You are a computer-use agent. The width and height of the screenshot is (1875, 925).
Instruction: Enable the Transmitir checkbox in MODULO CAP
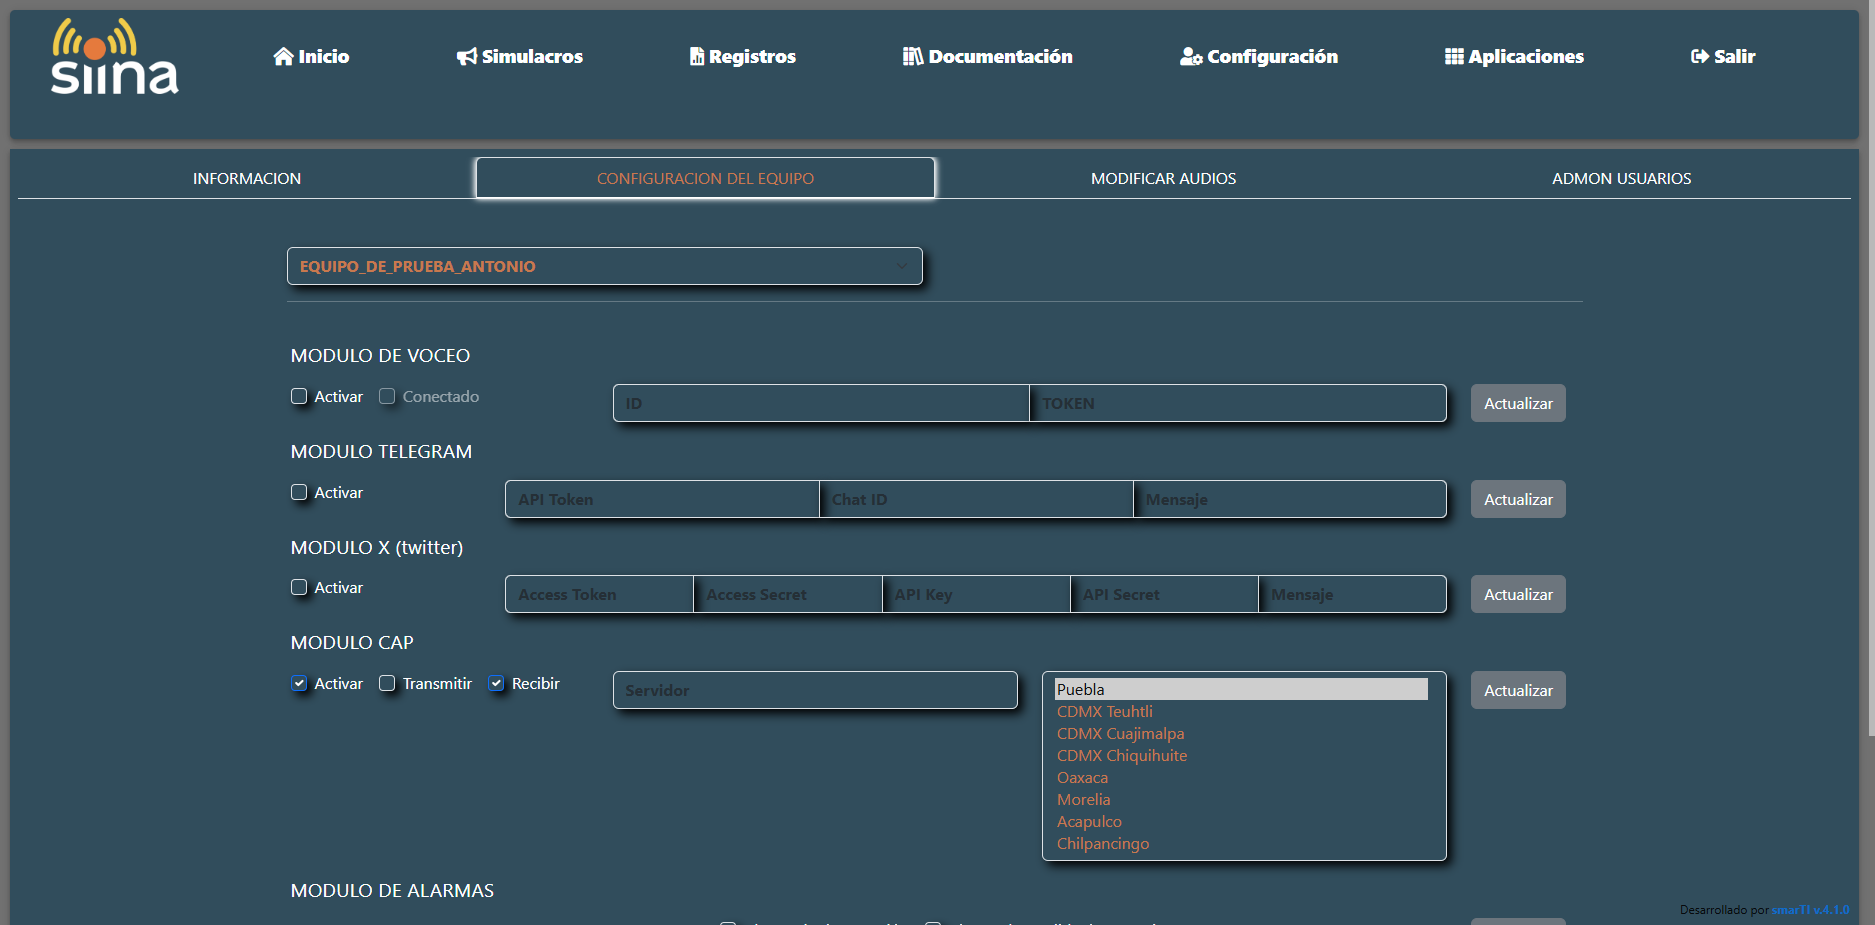387,683
